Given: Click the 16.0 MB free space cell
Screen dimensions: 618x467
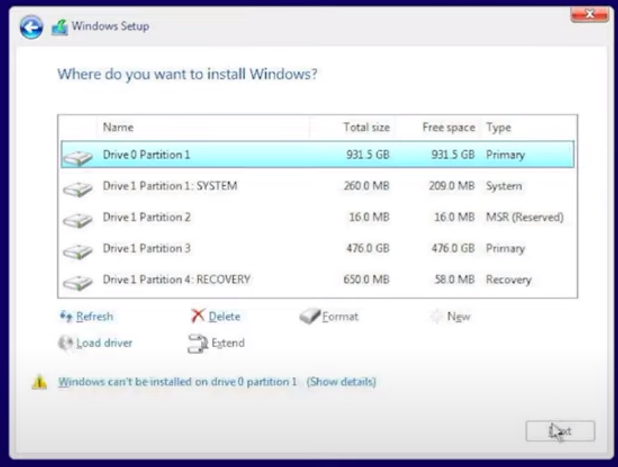Looking at the screenshot, I should pyautogui.click(x=454, y=217).
